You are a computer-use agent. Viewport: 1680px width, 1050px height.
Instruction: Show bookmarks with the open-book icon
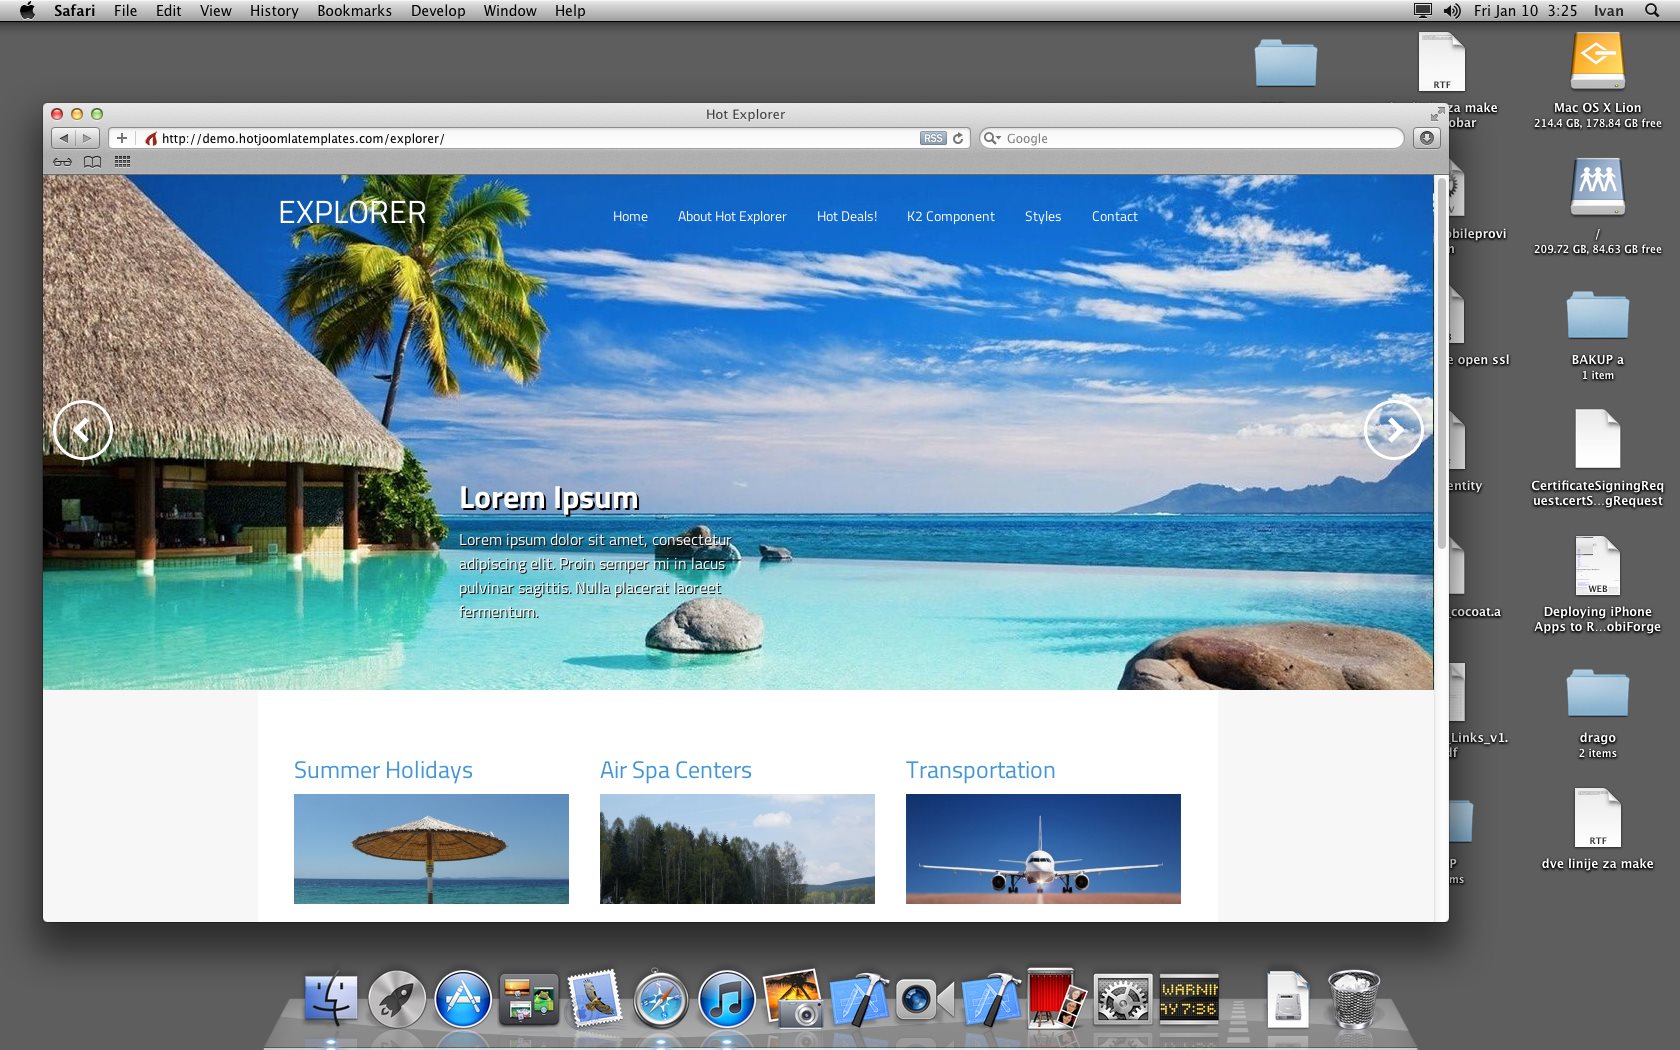point(92,161)
